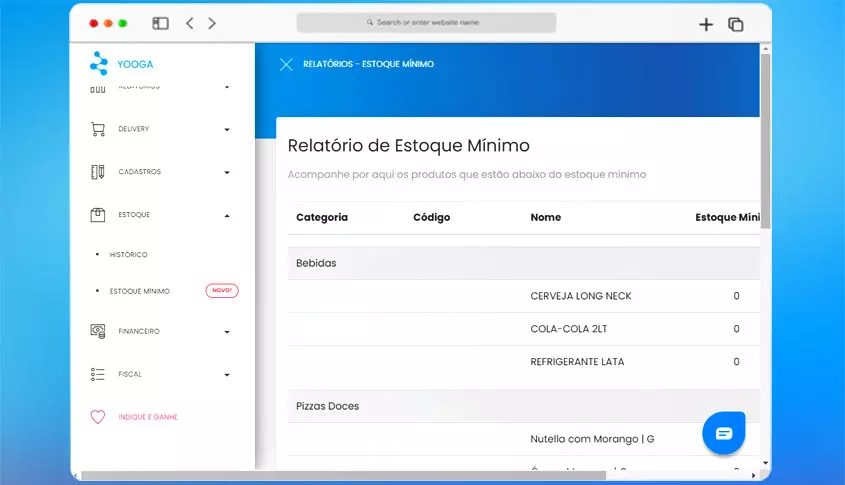Open the blue chat bubble button
The width and height of the screenshot is (845, 485).
724,433
